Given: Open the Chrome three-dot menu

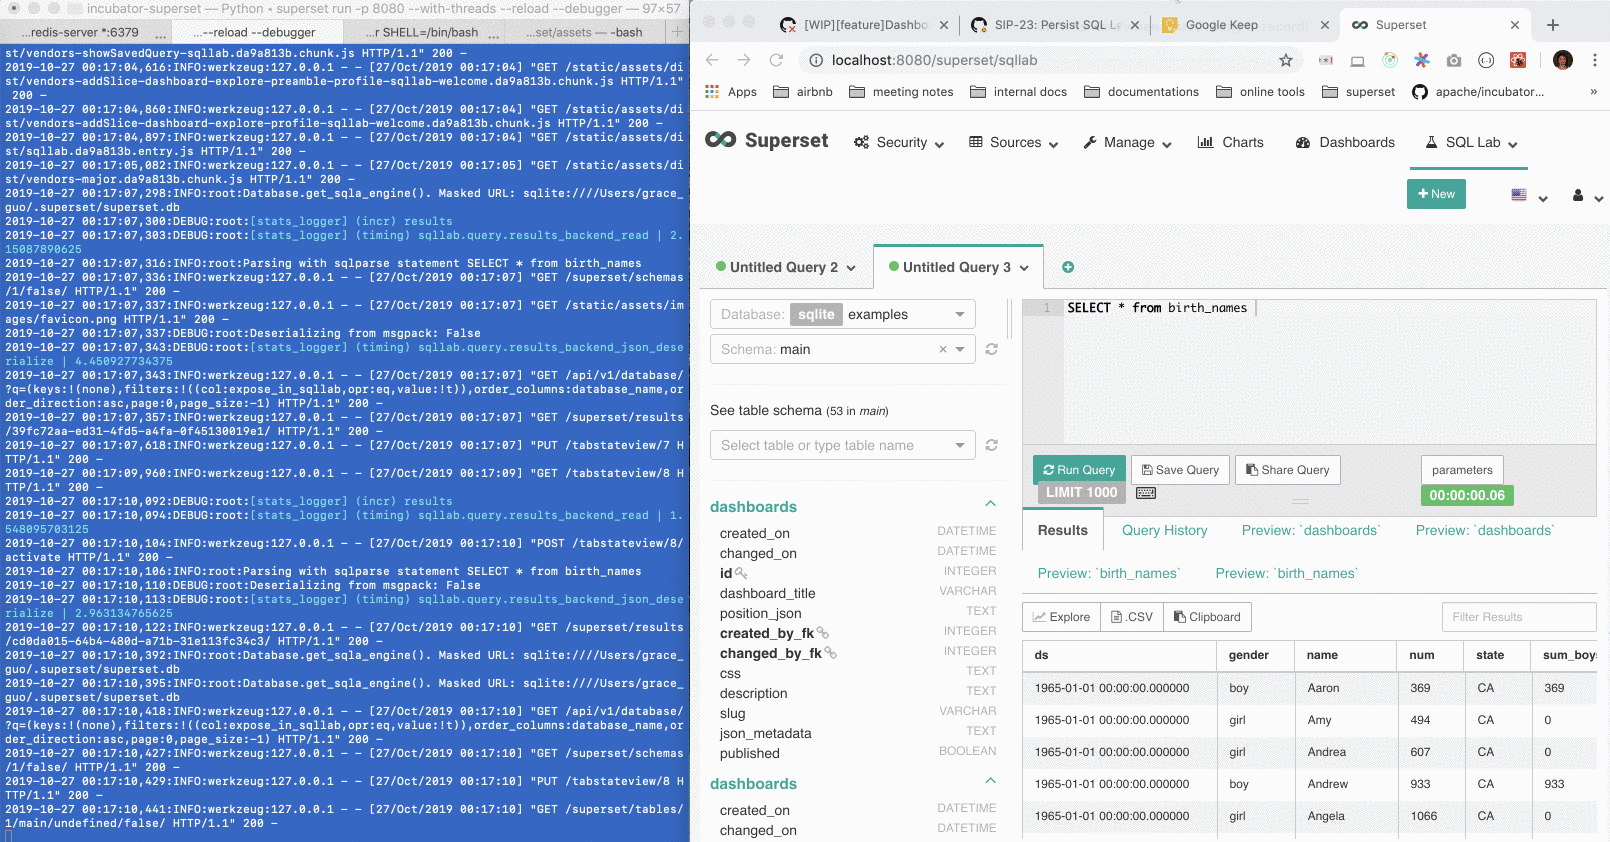Looking at the screenshot, I should (1594, 60).
